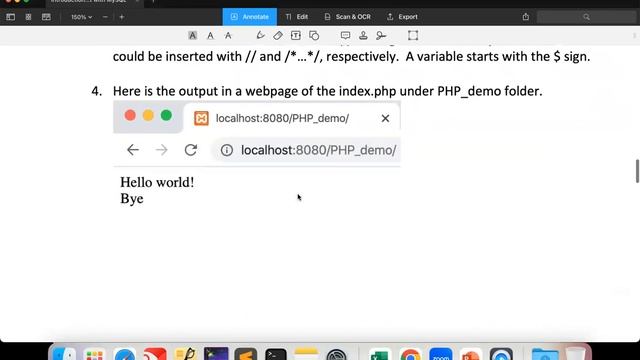Open the thumbnail grid view

click(x=28, y=17)
